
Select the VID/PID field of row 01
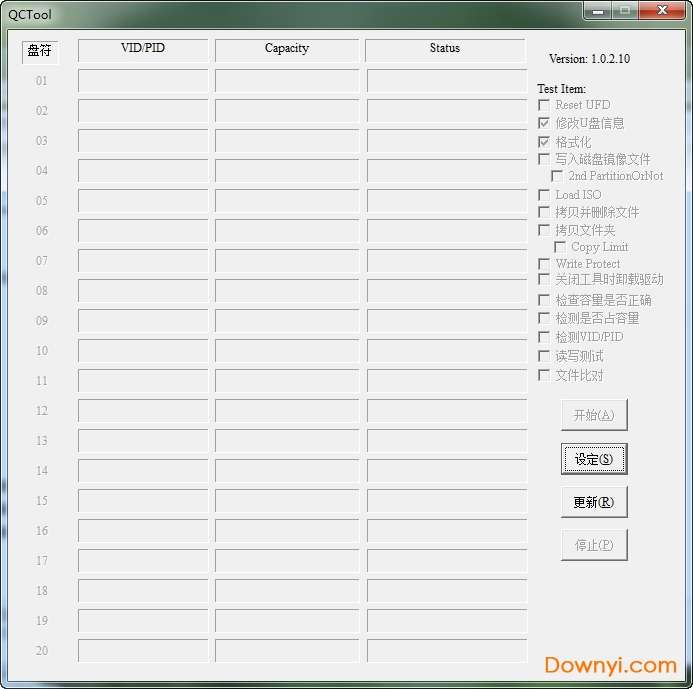143,80
